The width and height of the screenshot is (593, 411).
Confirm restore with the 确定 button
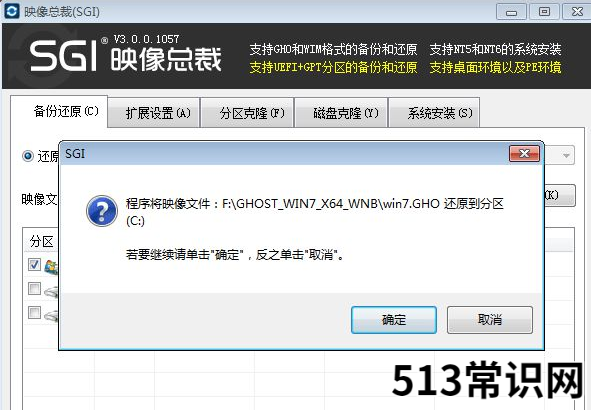394,320
